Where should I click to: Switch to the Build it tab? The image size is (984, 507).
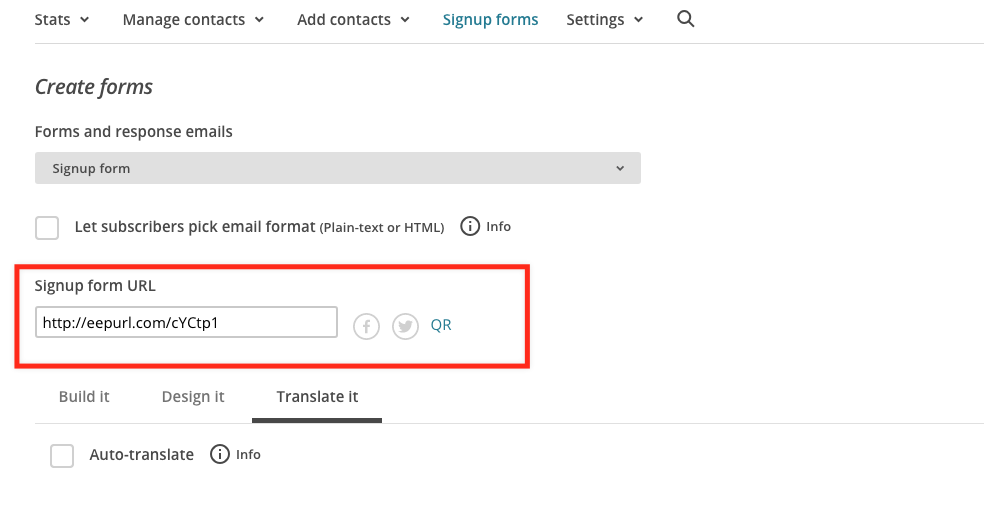click(84, 397)
